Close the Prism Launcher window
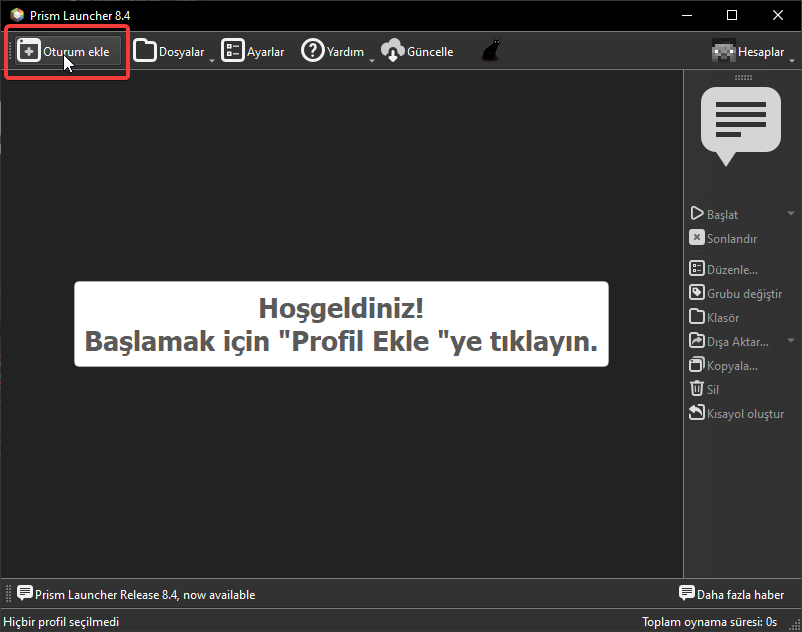This screenshot has width=802, height=632. 777,15
